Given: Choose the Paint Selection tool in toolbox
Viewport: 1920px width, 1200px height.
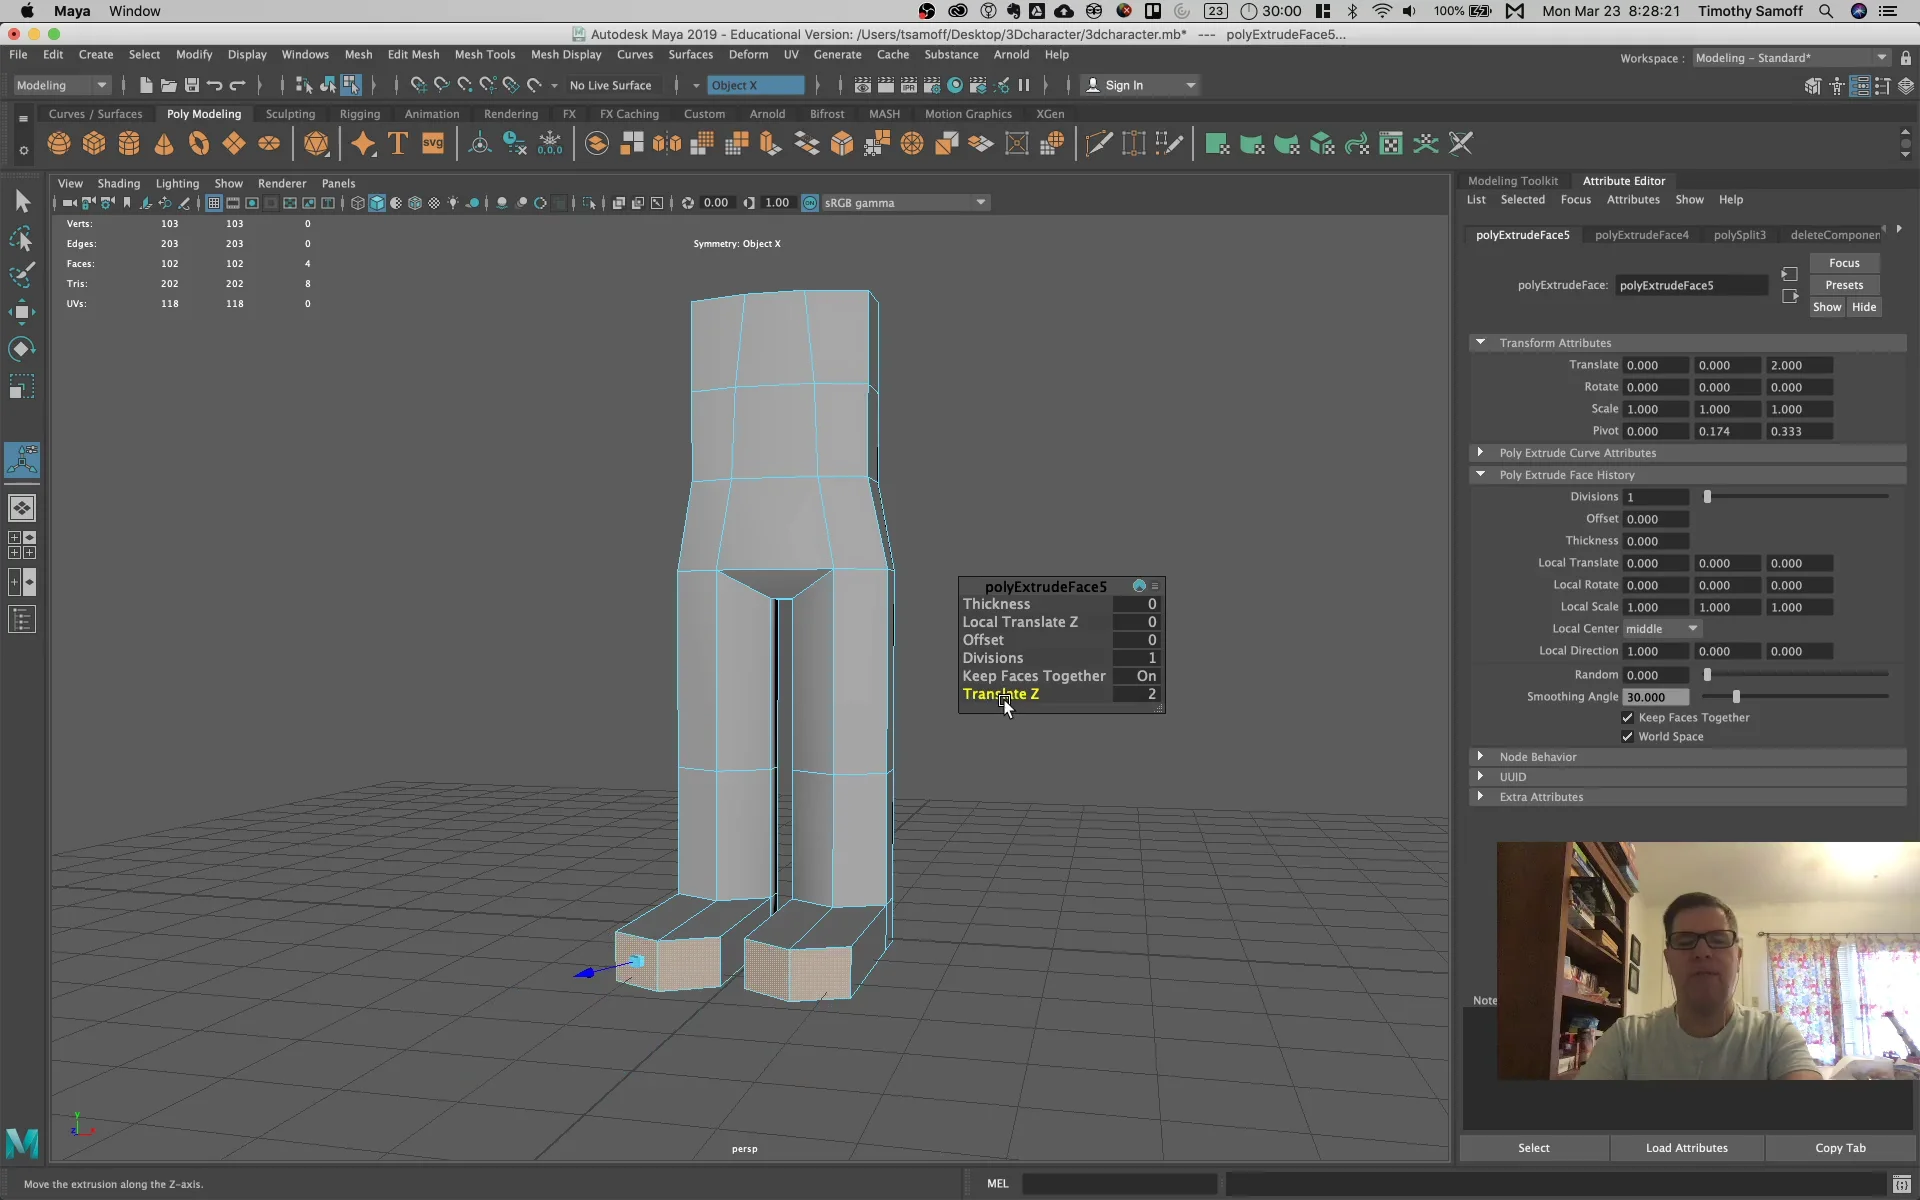Looking at the screenshot, I should pos(22,275).
